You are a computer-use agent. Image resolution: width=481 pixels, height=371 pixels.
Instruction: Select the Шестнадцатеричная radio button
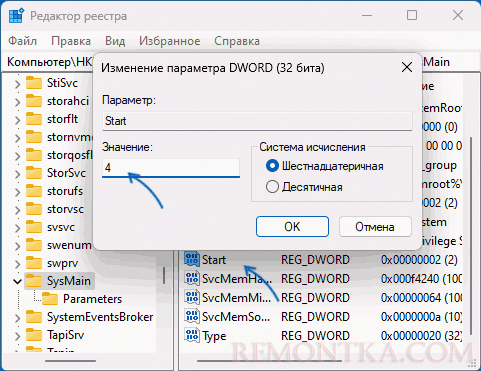click(272, 166)
